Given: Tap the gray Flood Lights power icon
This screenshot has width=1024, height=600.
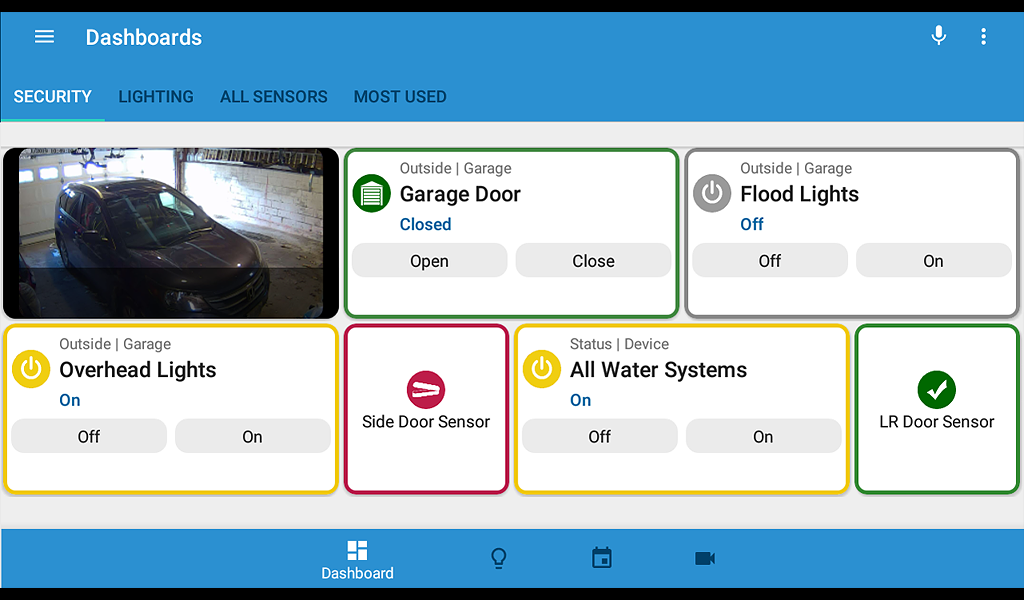Looking at the screenshot, I should coord(712,193).
